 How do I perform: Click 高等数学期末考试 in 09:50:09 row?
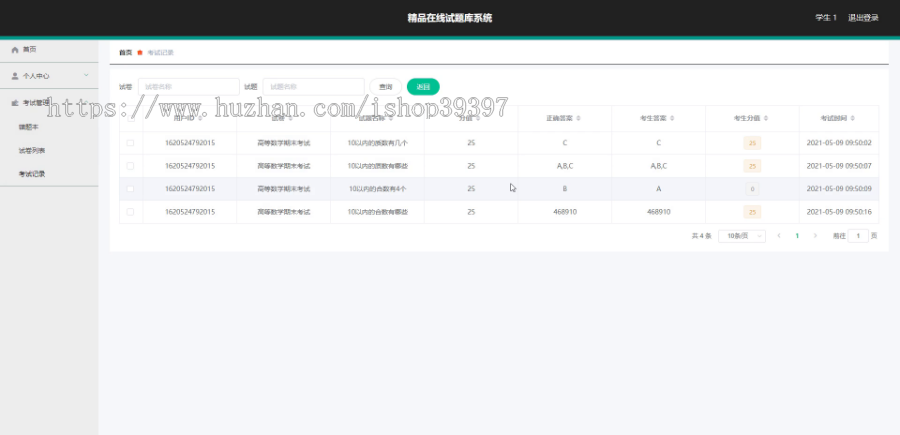coord(284,189)
